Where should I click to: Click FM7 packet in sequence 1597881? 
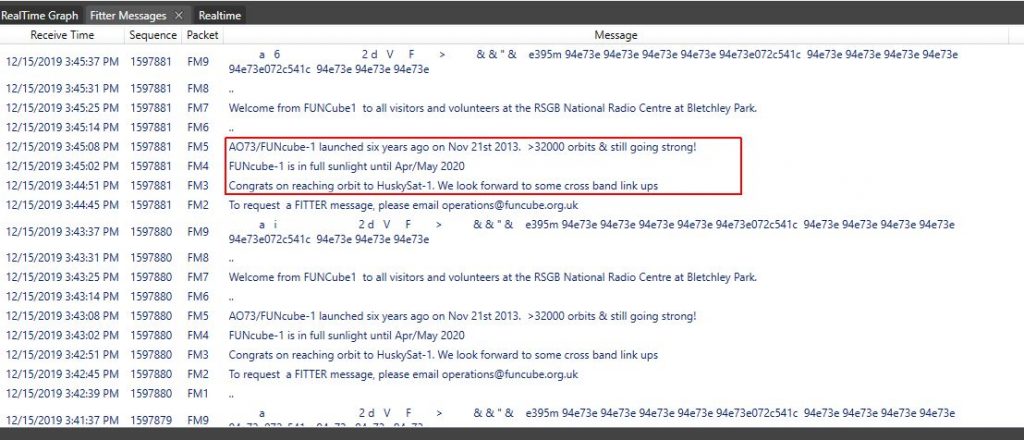pyautogui.click(x=198, y=108)
